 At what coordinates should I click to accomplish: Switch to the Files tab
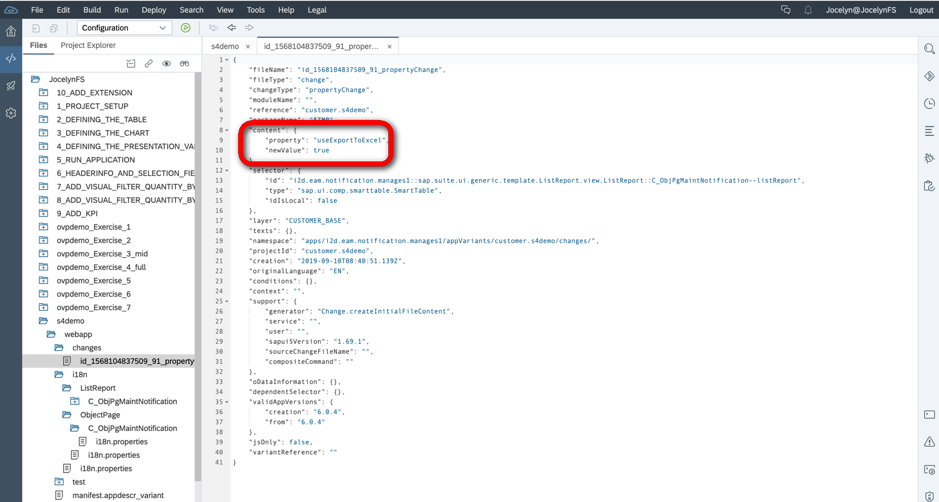click(x=38, y=46)
